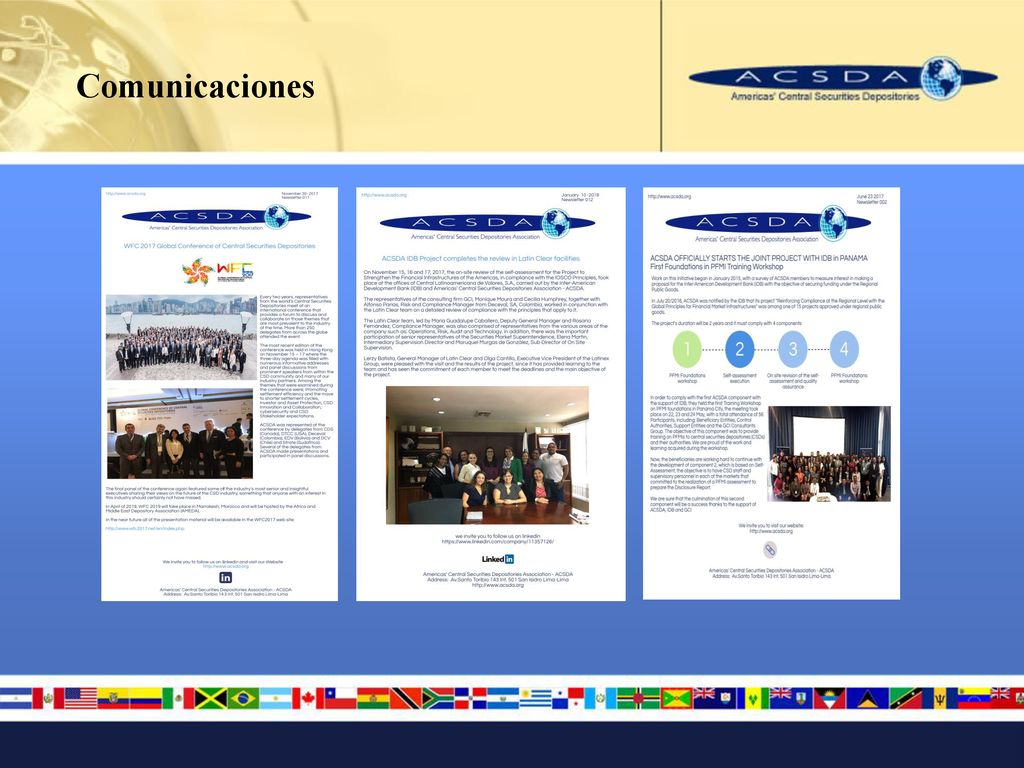Click the Bolivia flag
Image resolution: width=1024 pixels, height=768 pixels.
pyautogui.click(x=373, y=698)
